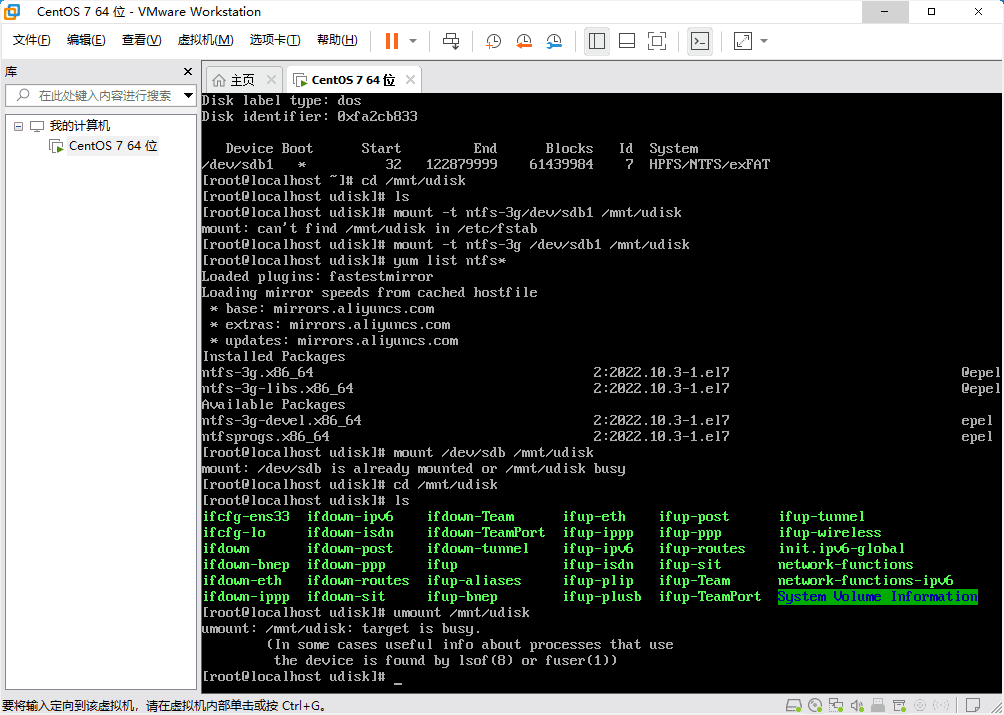Select 我的计算机 in the library tree
1004x715 pixels.
pyautogui.click(x=79, y=125)
